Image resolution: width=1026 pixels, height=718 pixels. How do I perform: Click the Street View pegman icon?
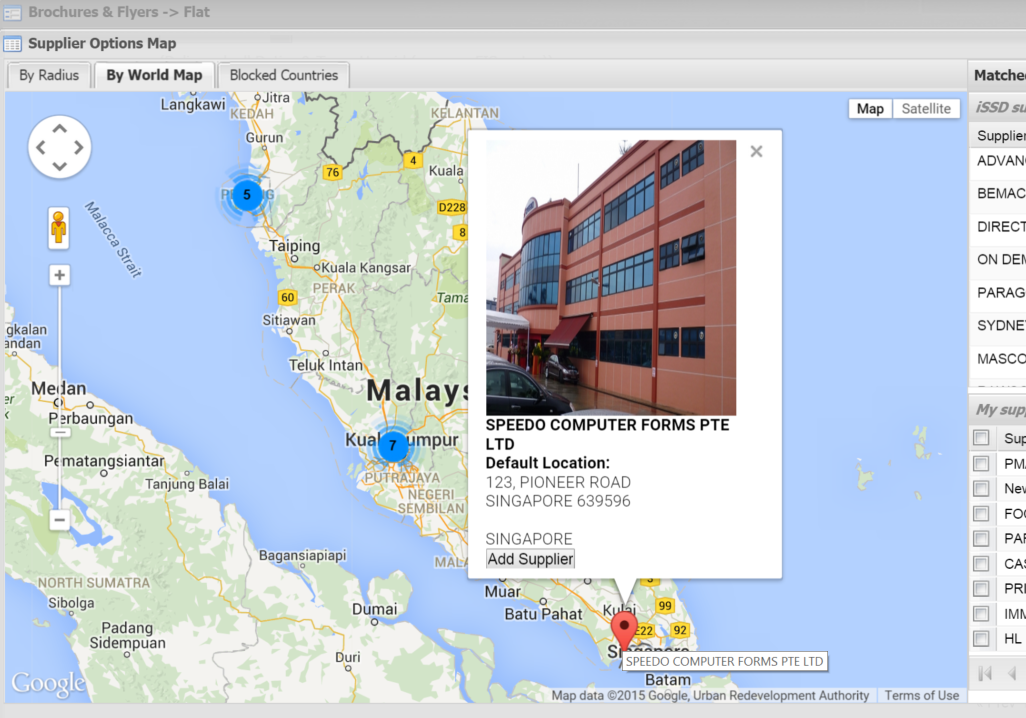[x=59, y=228]
